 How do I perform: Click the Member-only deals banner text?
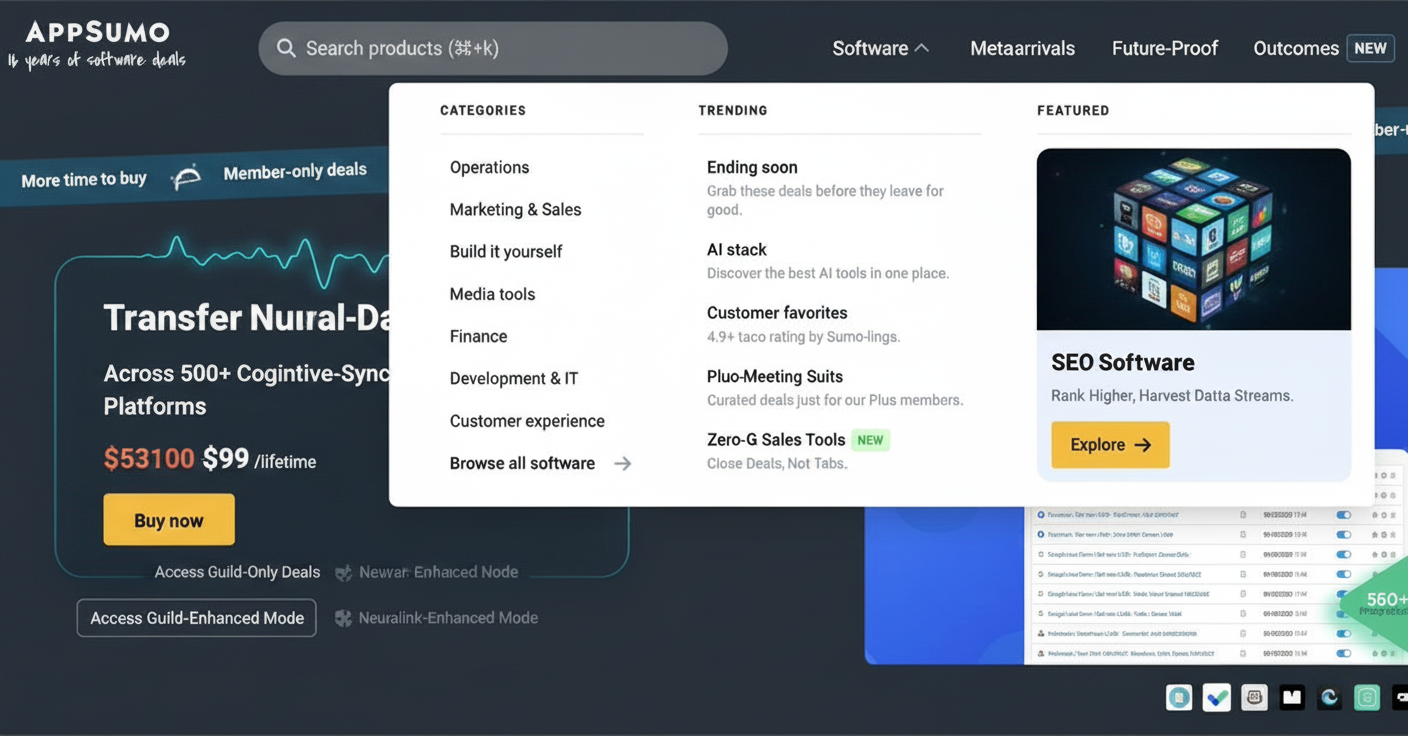(295, 171)
